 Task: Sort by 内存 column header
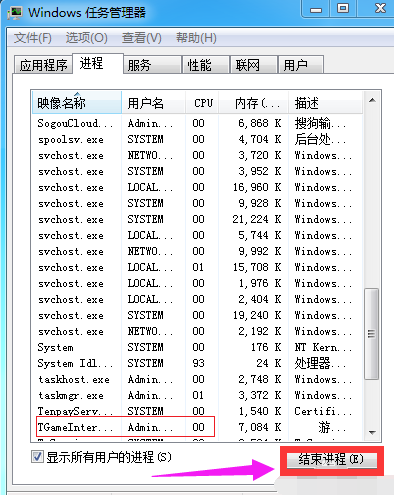click(x=254, y=103)
